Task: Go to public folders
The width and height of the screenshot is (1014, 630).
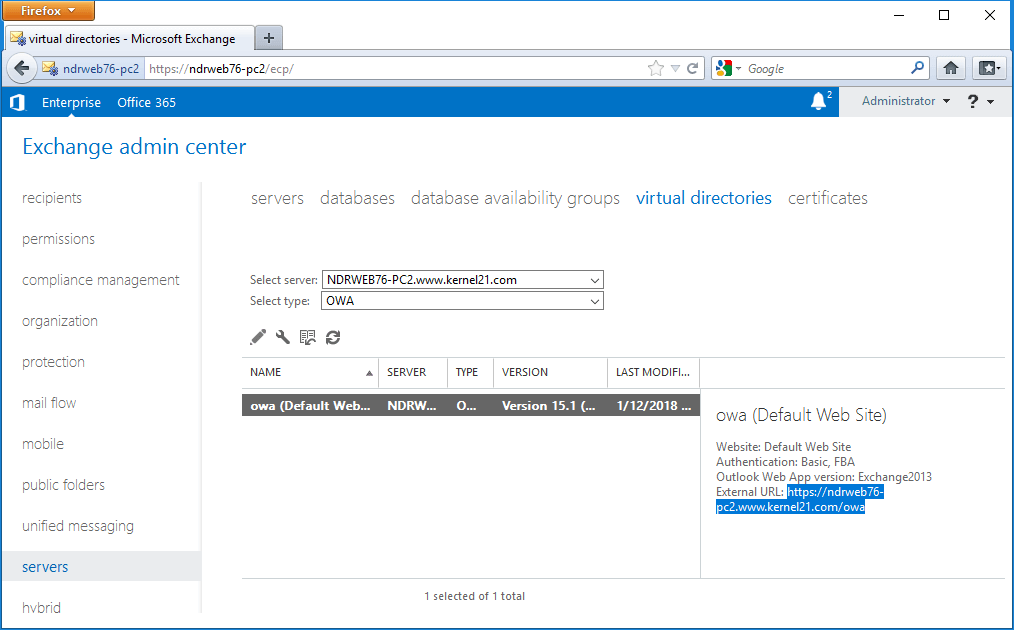Action: click(x=63, y=484)
